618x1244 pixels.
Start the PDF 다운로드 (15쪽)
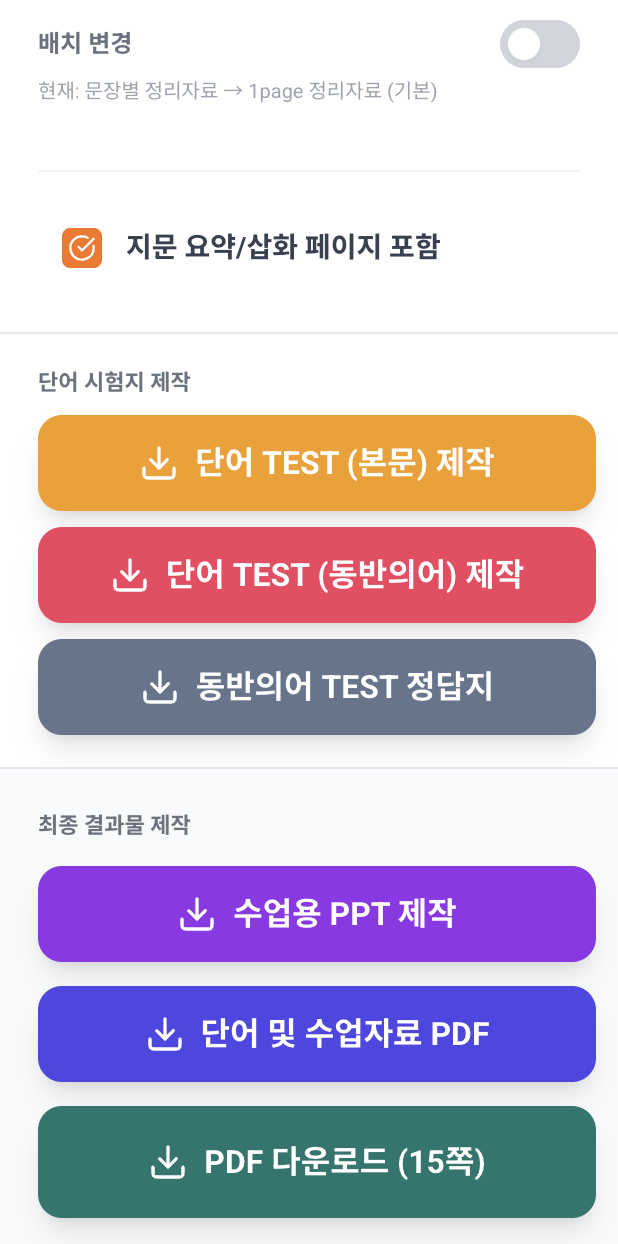[317, 1162]
